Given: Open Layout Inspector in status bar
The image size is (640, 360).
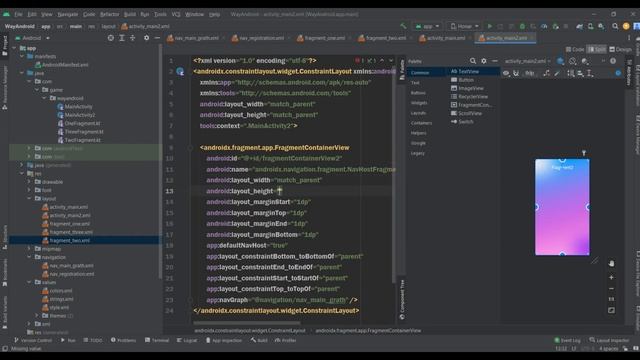Looking at the screenshot, I should pyautogui.click(x=609, y=340).
